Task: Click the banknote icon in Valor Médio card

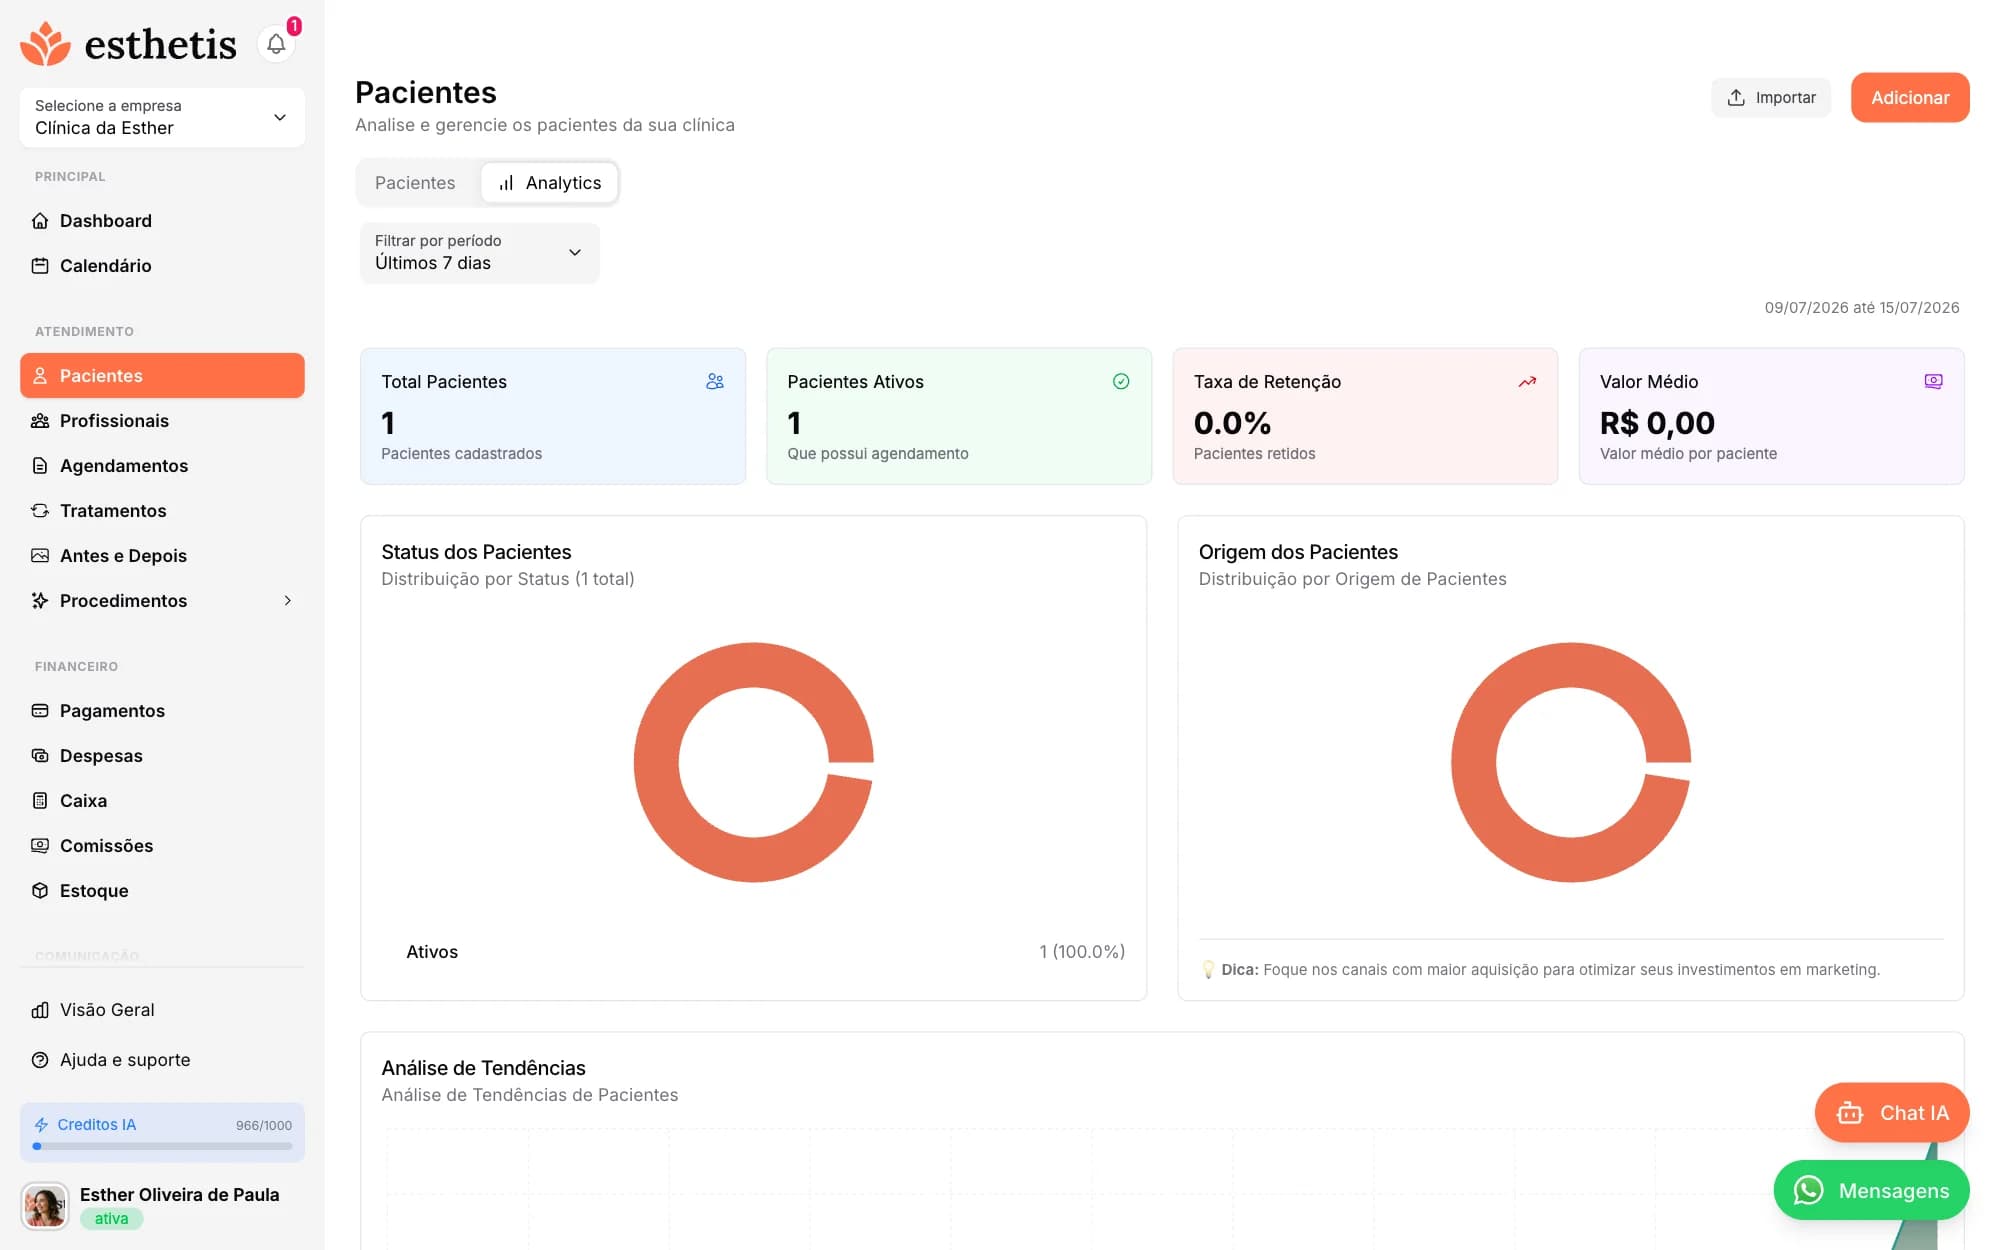Action: point(1933,381)
